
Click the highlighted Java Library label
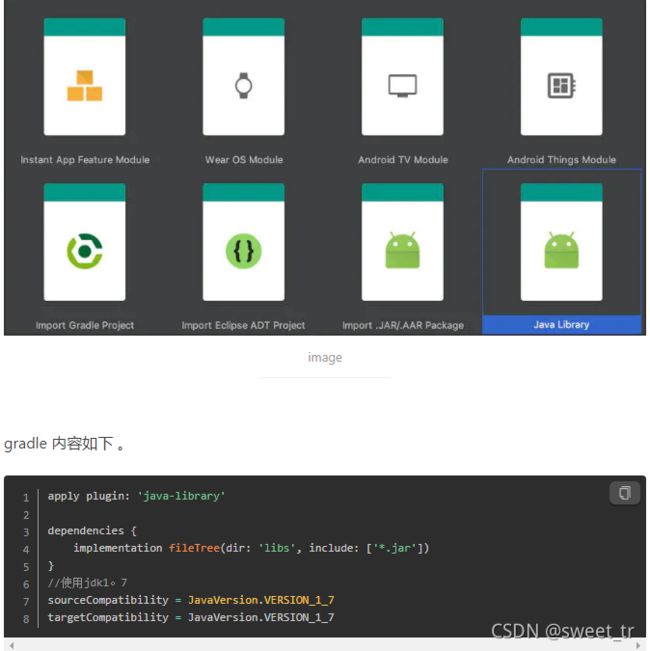[x=561, y=325]
